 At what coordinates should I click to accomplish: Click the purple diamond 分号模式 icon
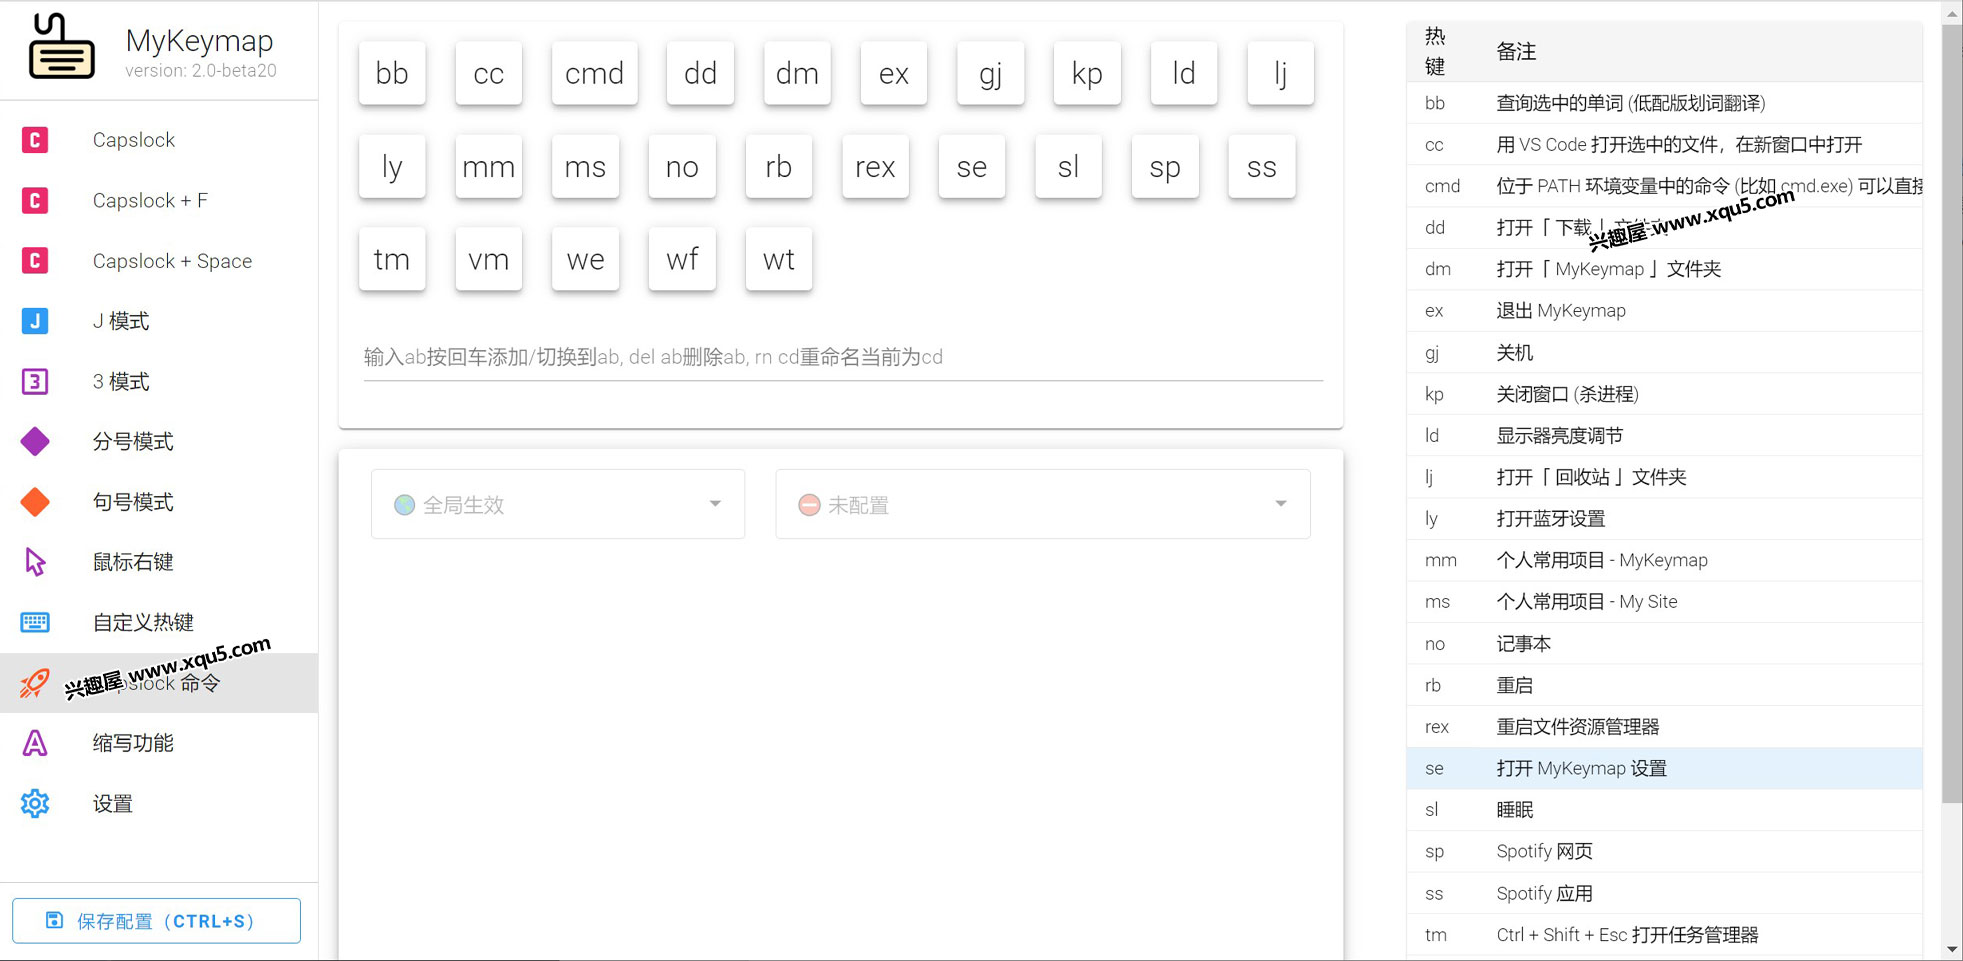(x=35, y=441)
